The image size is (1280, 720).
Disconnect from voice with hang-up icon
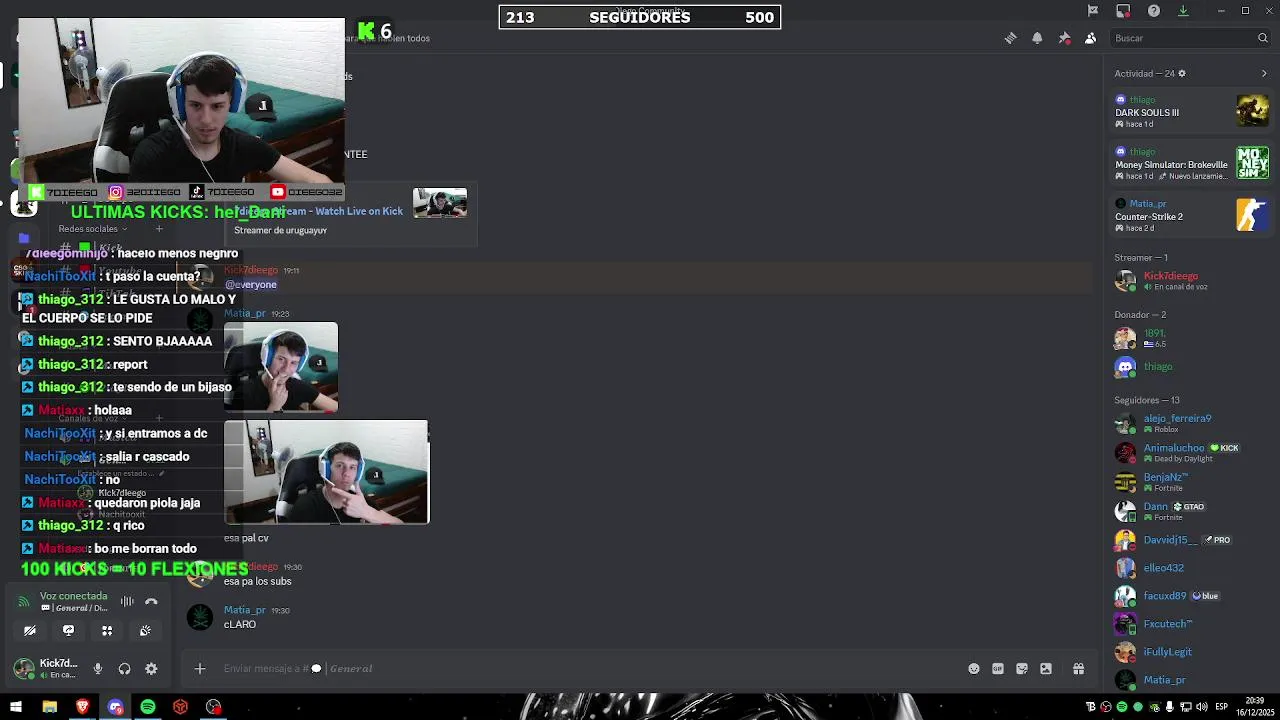click(x=152, y=602)
